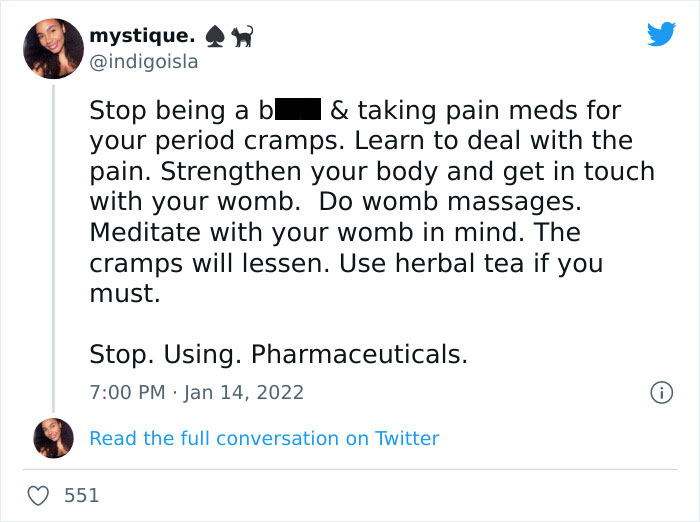
Task: Open the display name "mystique."
Action: tap(149, 36)
